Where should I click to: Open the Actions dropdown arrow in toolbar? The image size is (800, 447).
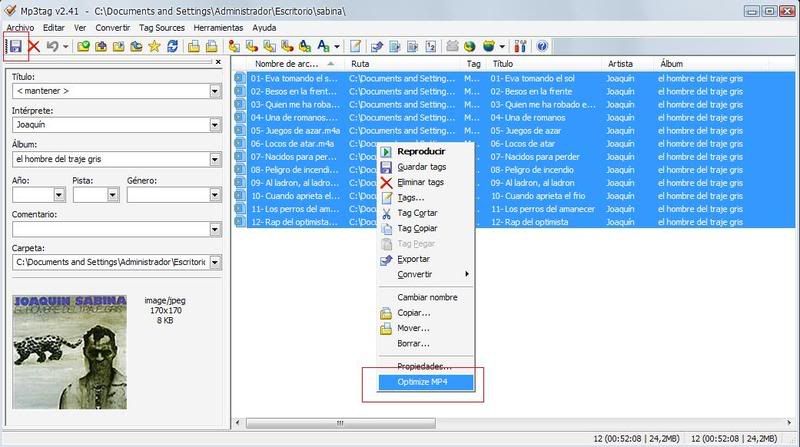[x=337, y=46]
